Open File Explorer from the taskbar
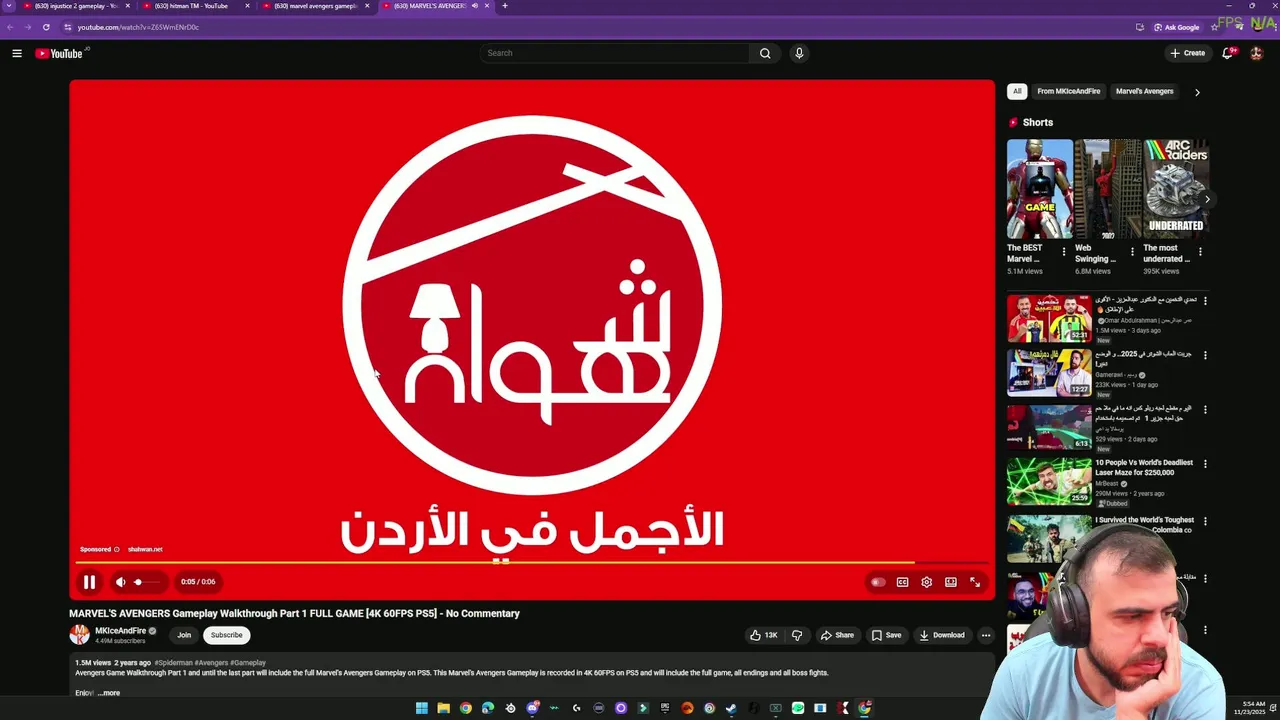Screen dimensions: 1280x720 443,708
